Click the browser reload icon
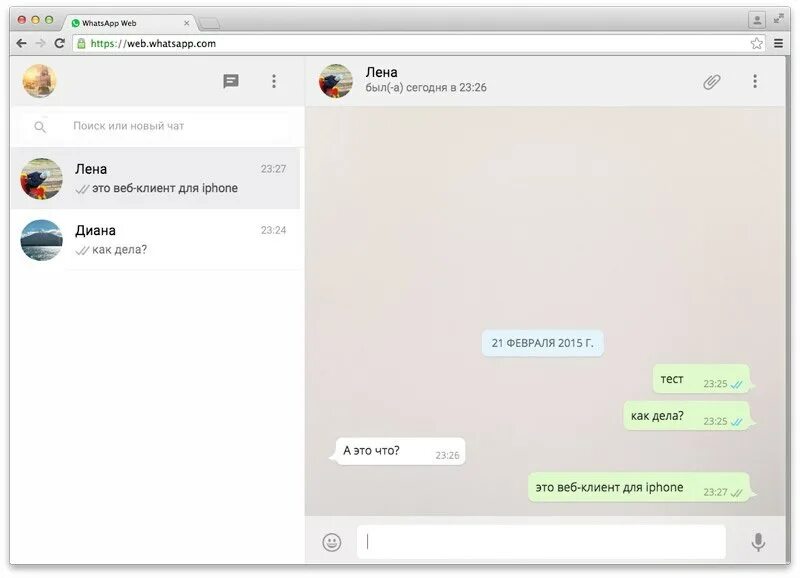The height and width of the screenshot is (578, 800). tap(60, 43)
